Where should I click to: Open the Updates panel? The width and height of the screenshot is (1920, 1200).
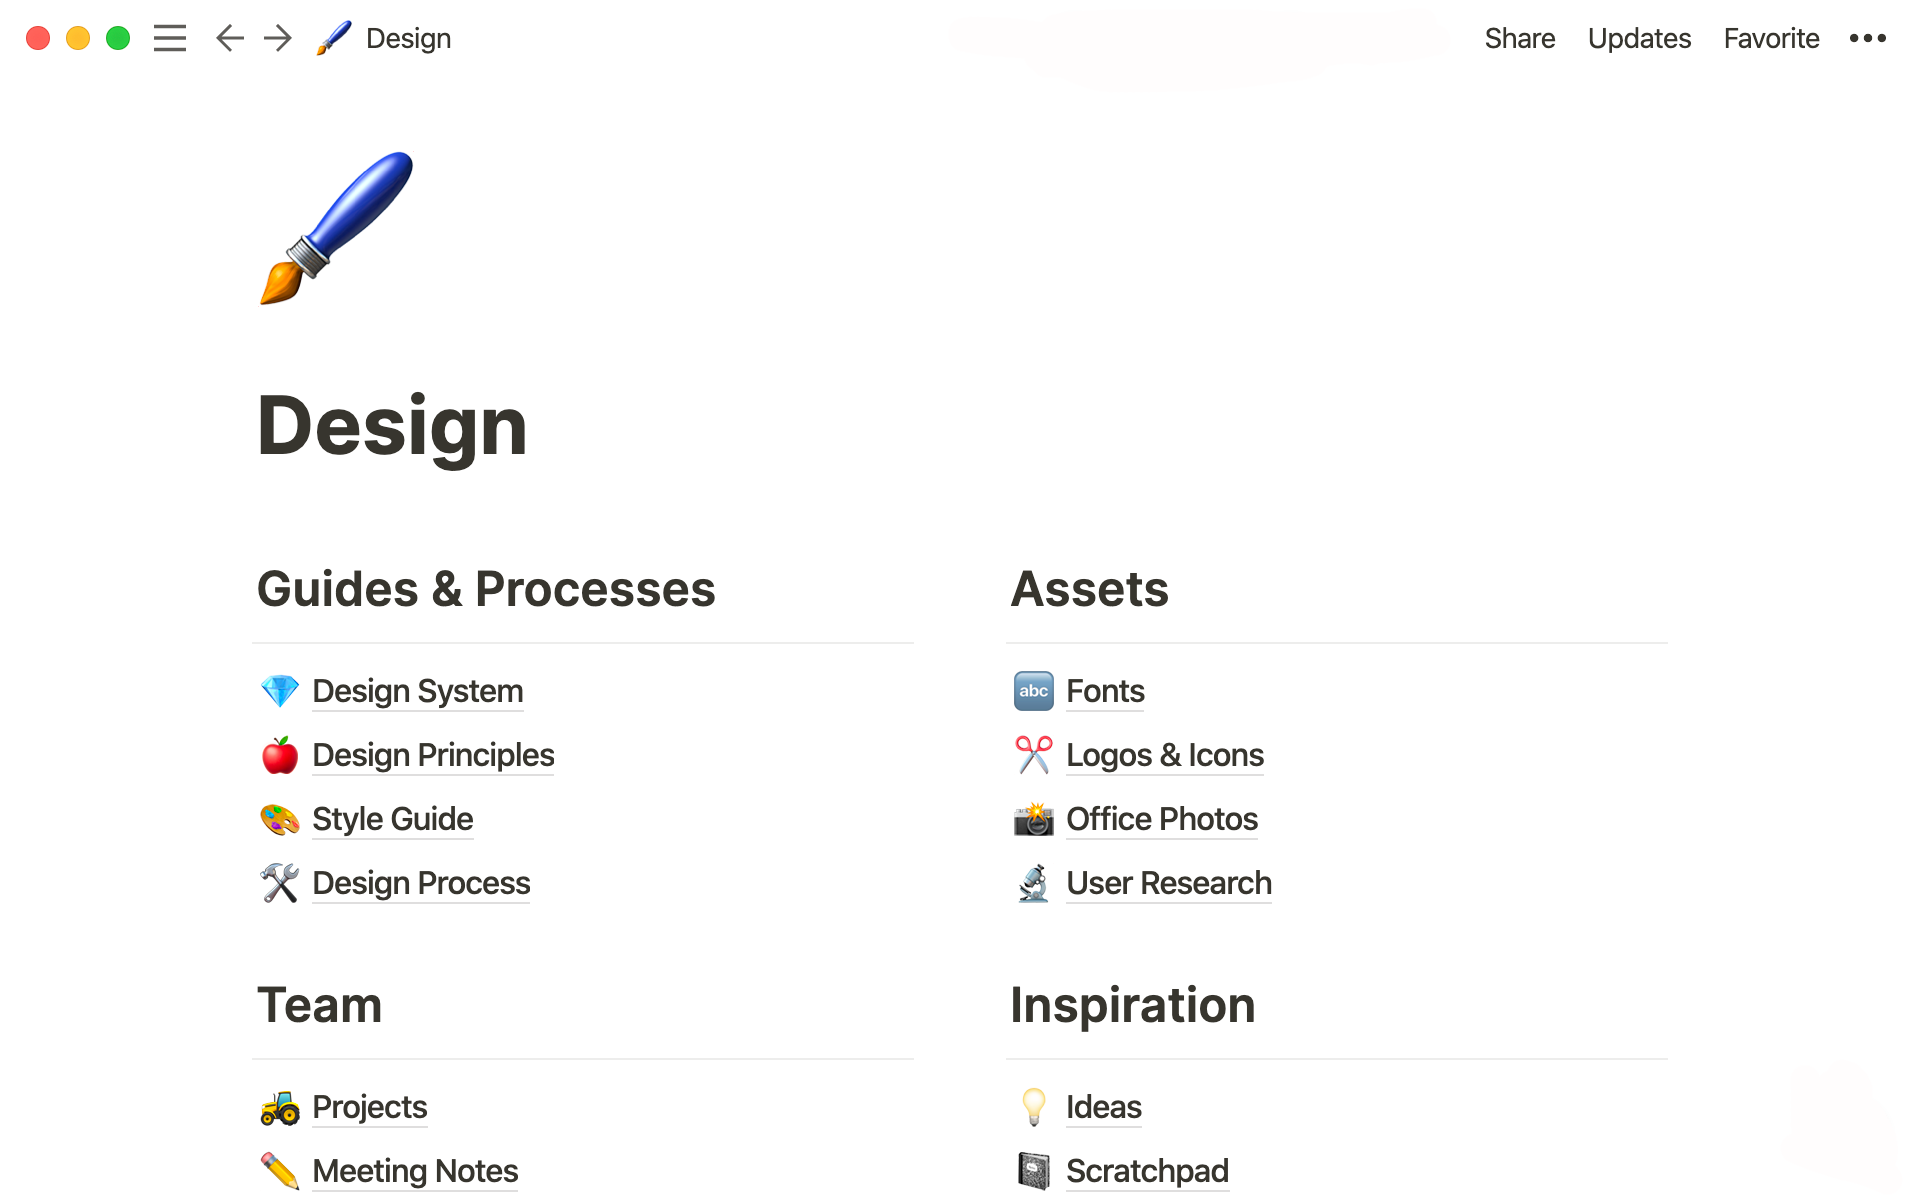click(1638, 37)
